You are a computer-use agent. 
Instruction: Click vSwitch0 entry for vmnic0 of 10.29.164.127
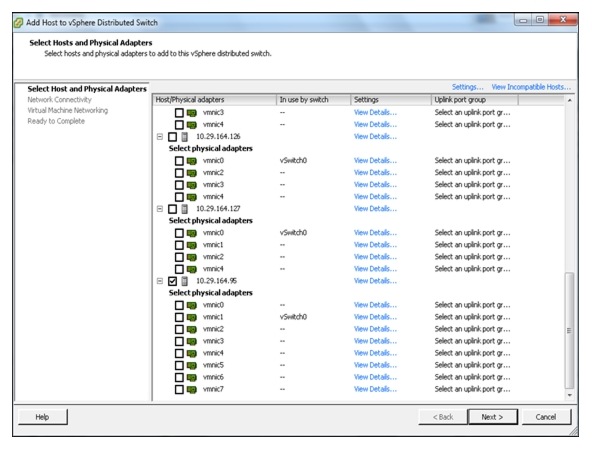pos(293,233)
